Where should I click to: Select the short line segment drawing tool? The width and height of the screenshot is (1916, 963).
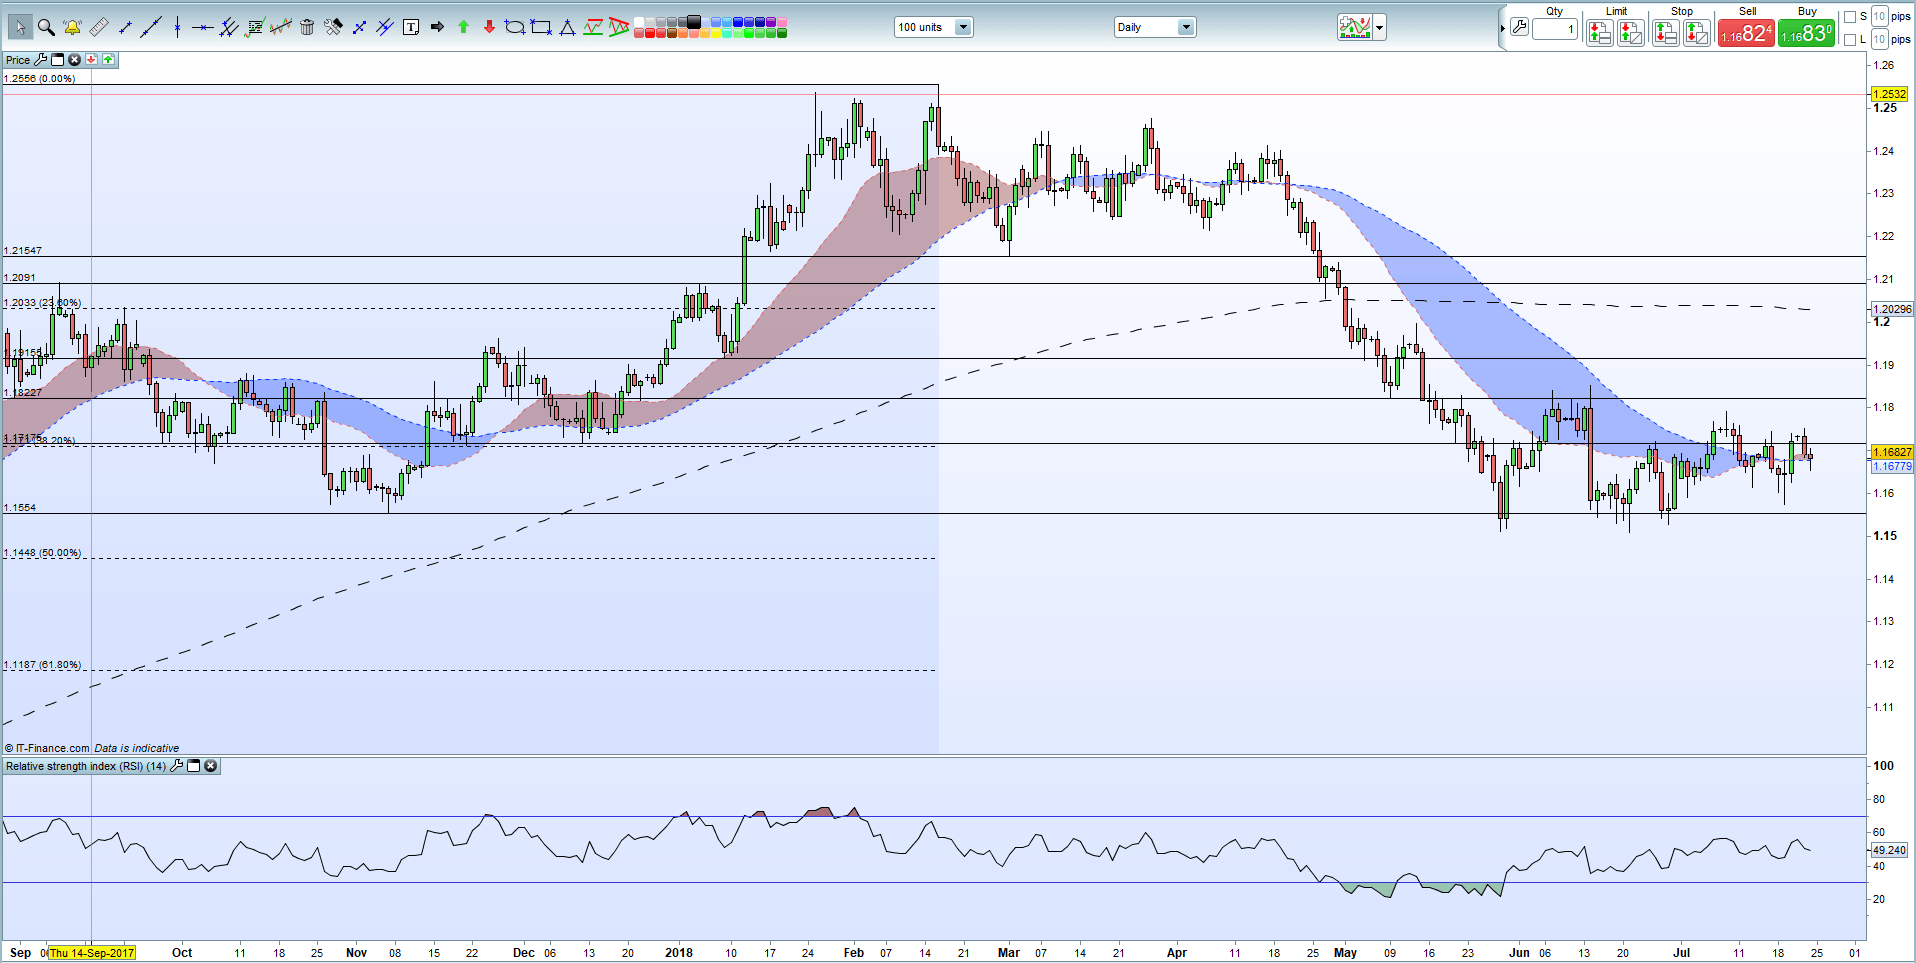click(124, 27)
